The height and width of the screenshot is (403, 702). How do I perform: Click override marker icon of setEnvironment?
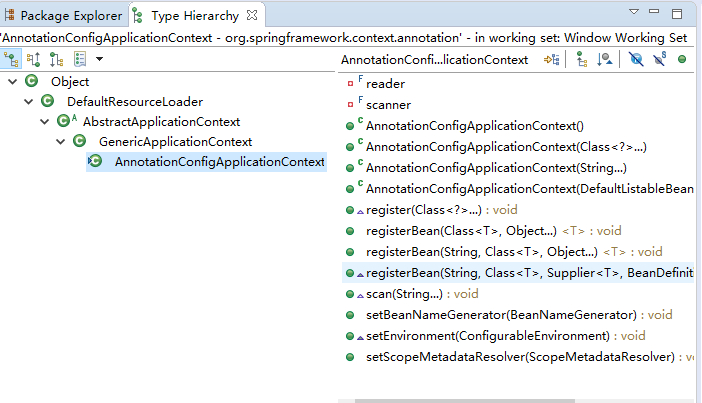(360, 338)
